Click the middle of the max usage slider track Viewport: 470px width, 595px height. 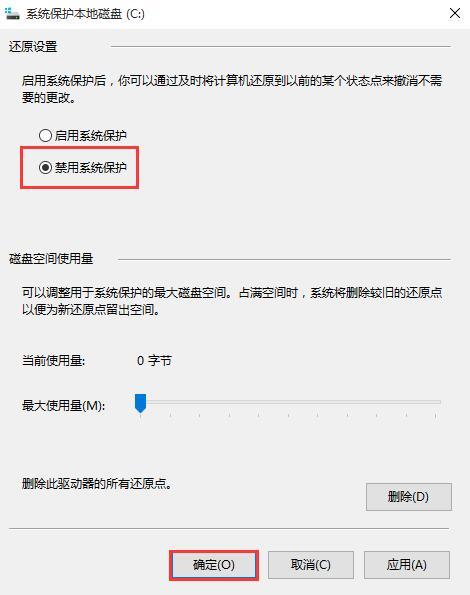click(288, 402)
